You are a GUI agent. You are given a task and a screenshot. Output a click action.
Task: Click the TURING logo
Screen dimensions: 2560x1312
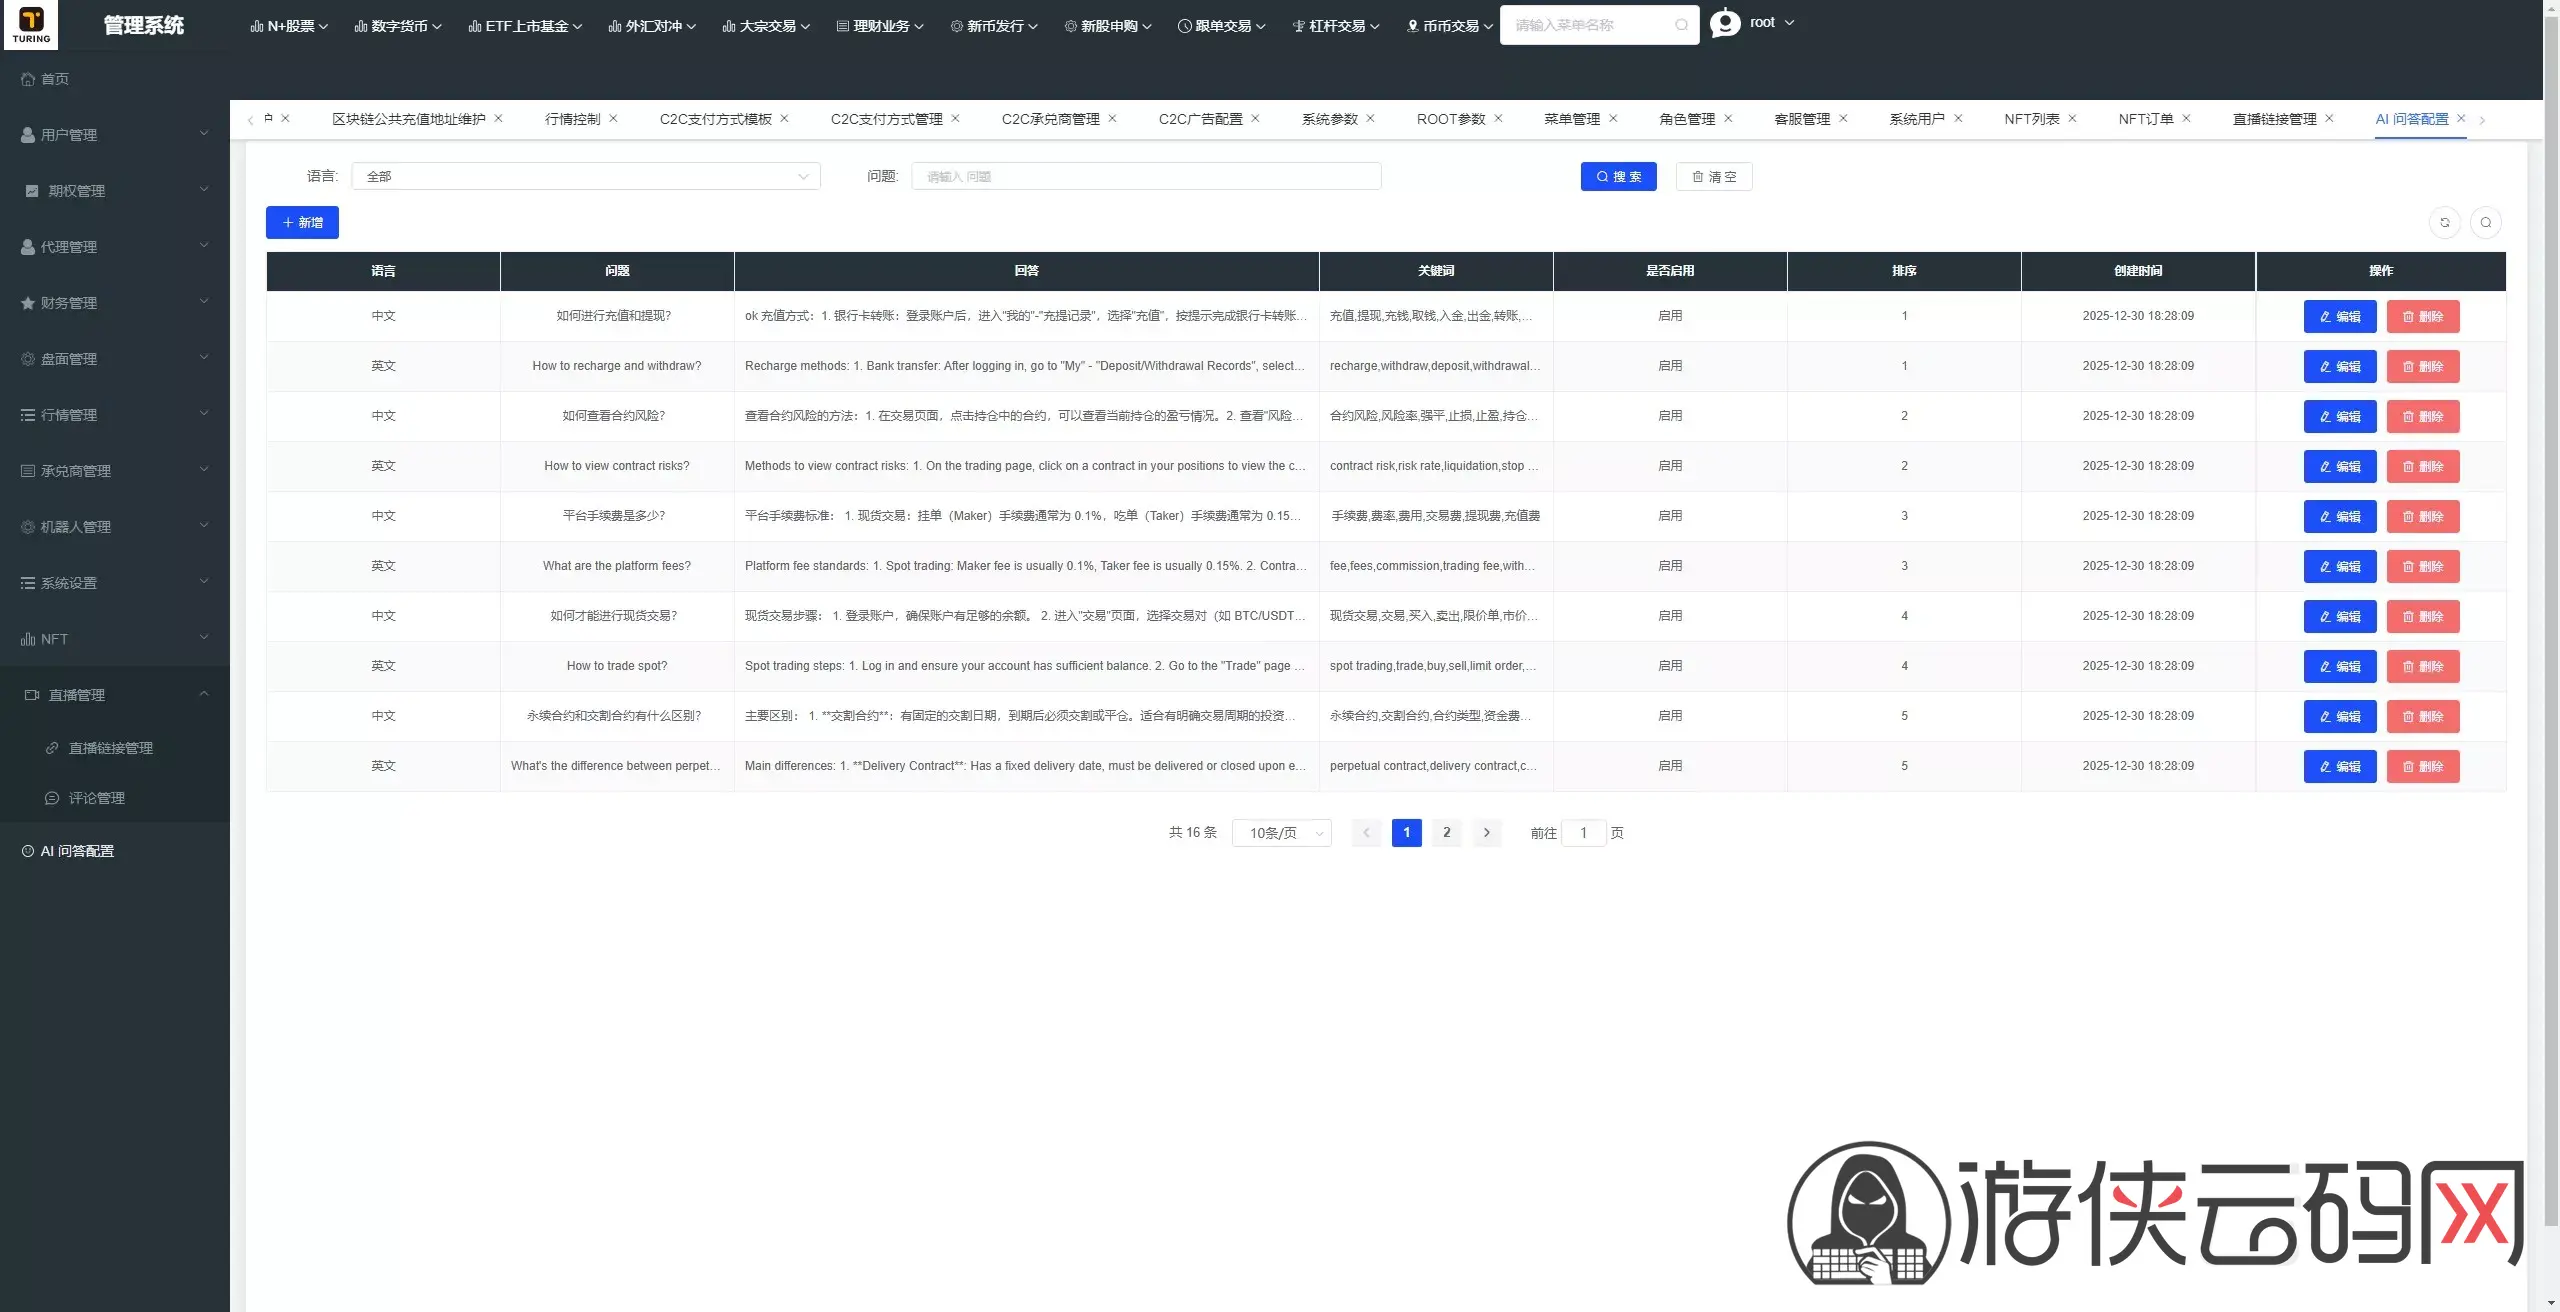click(31, 25)
